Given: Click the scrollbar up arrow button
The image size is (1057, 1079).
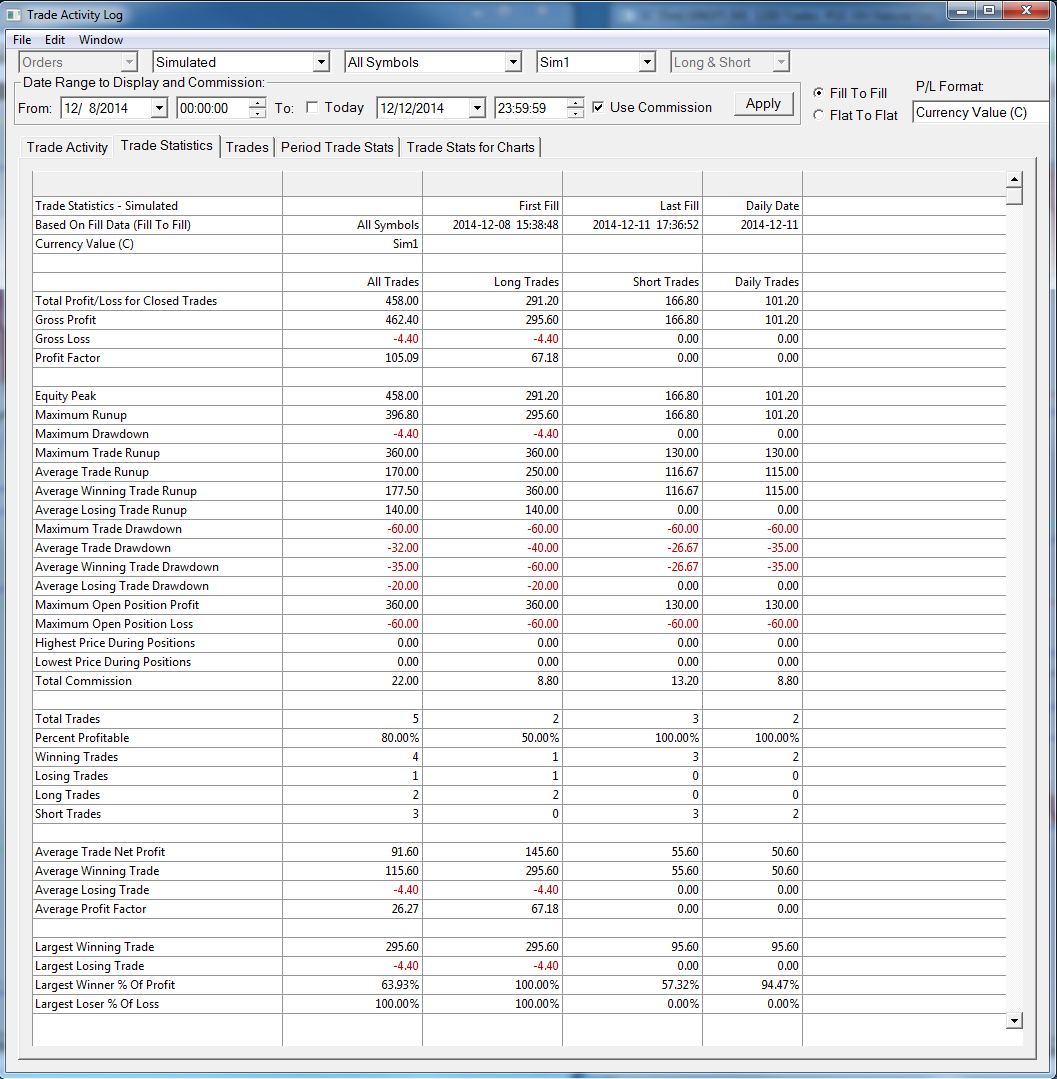Looking at the screenshot, I should pyautogui.click(x=1014, y=180).
